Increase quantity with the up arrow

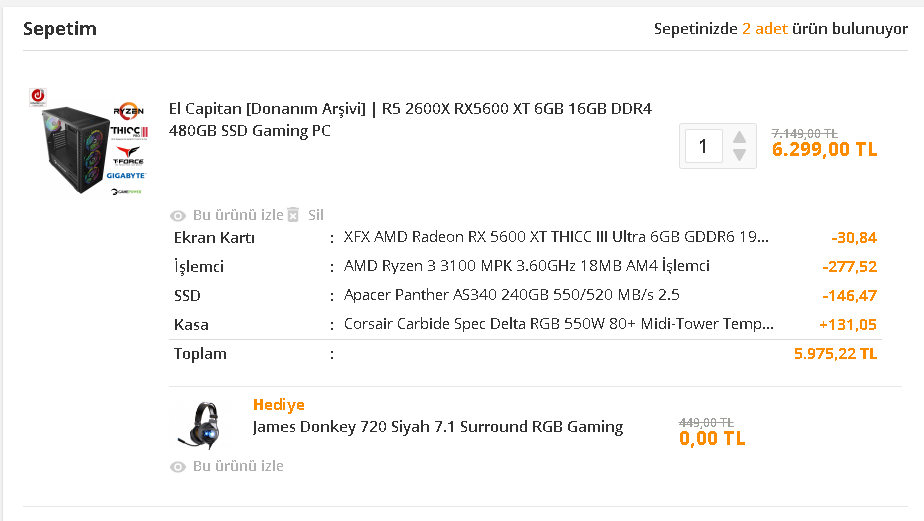(x=739, y=137)
